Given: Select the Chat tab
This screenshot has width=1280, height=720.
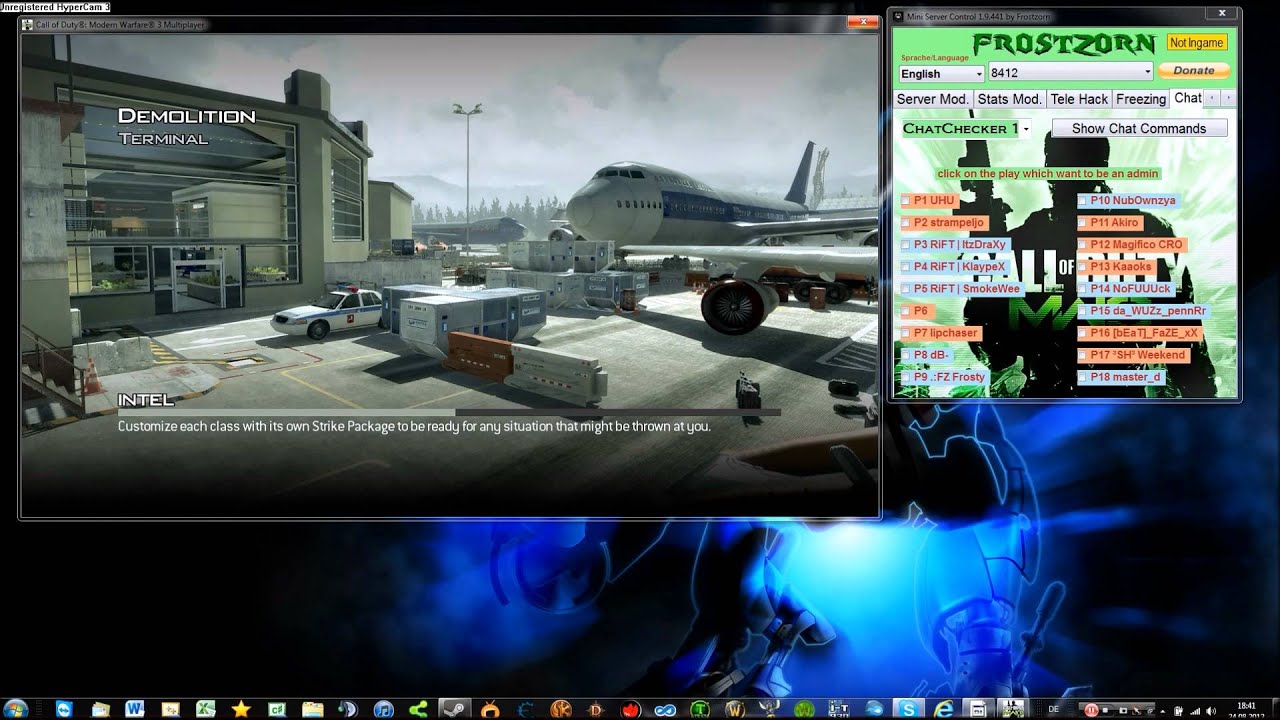Looking at the screenshot, I should pos(1187,98).
